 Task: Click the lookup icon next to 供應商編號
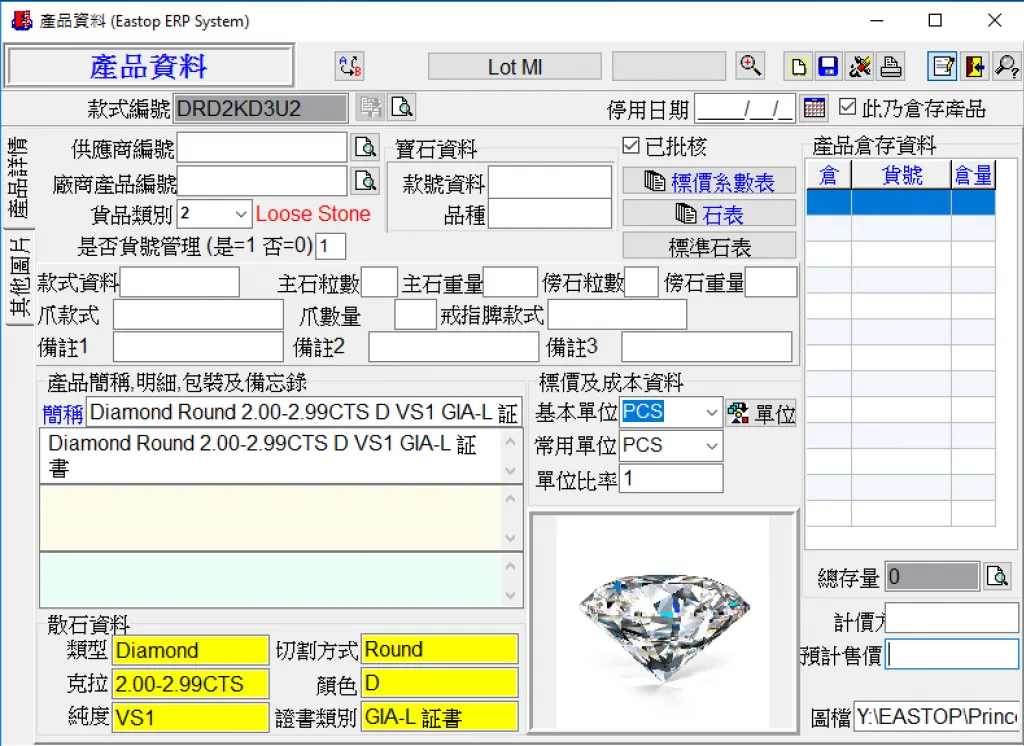click(x=365, y=148)
